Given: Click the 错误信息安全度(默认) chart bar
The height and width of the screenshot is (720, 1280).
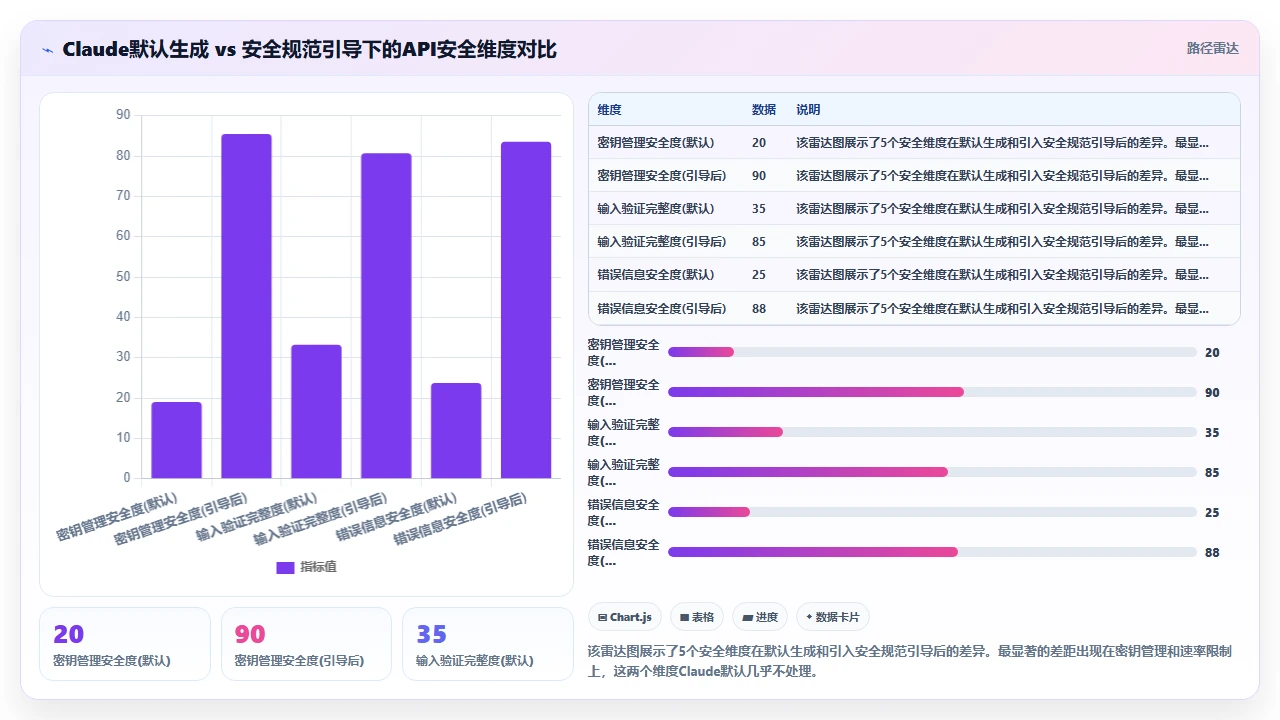Looking at the screenshot, I should point(456,431).
